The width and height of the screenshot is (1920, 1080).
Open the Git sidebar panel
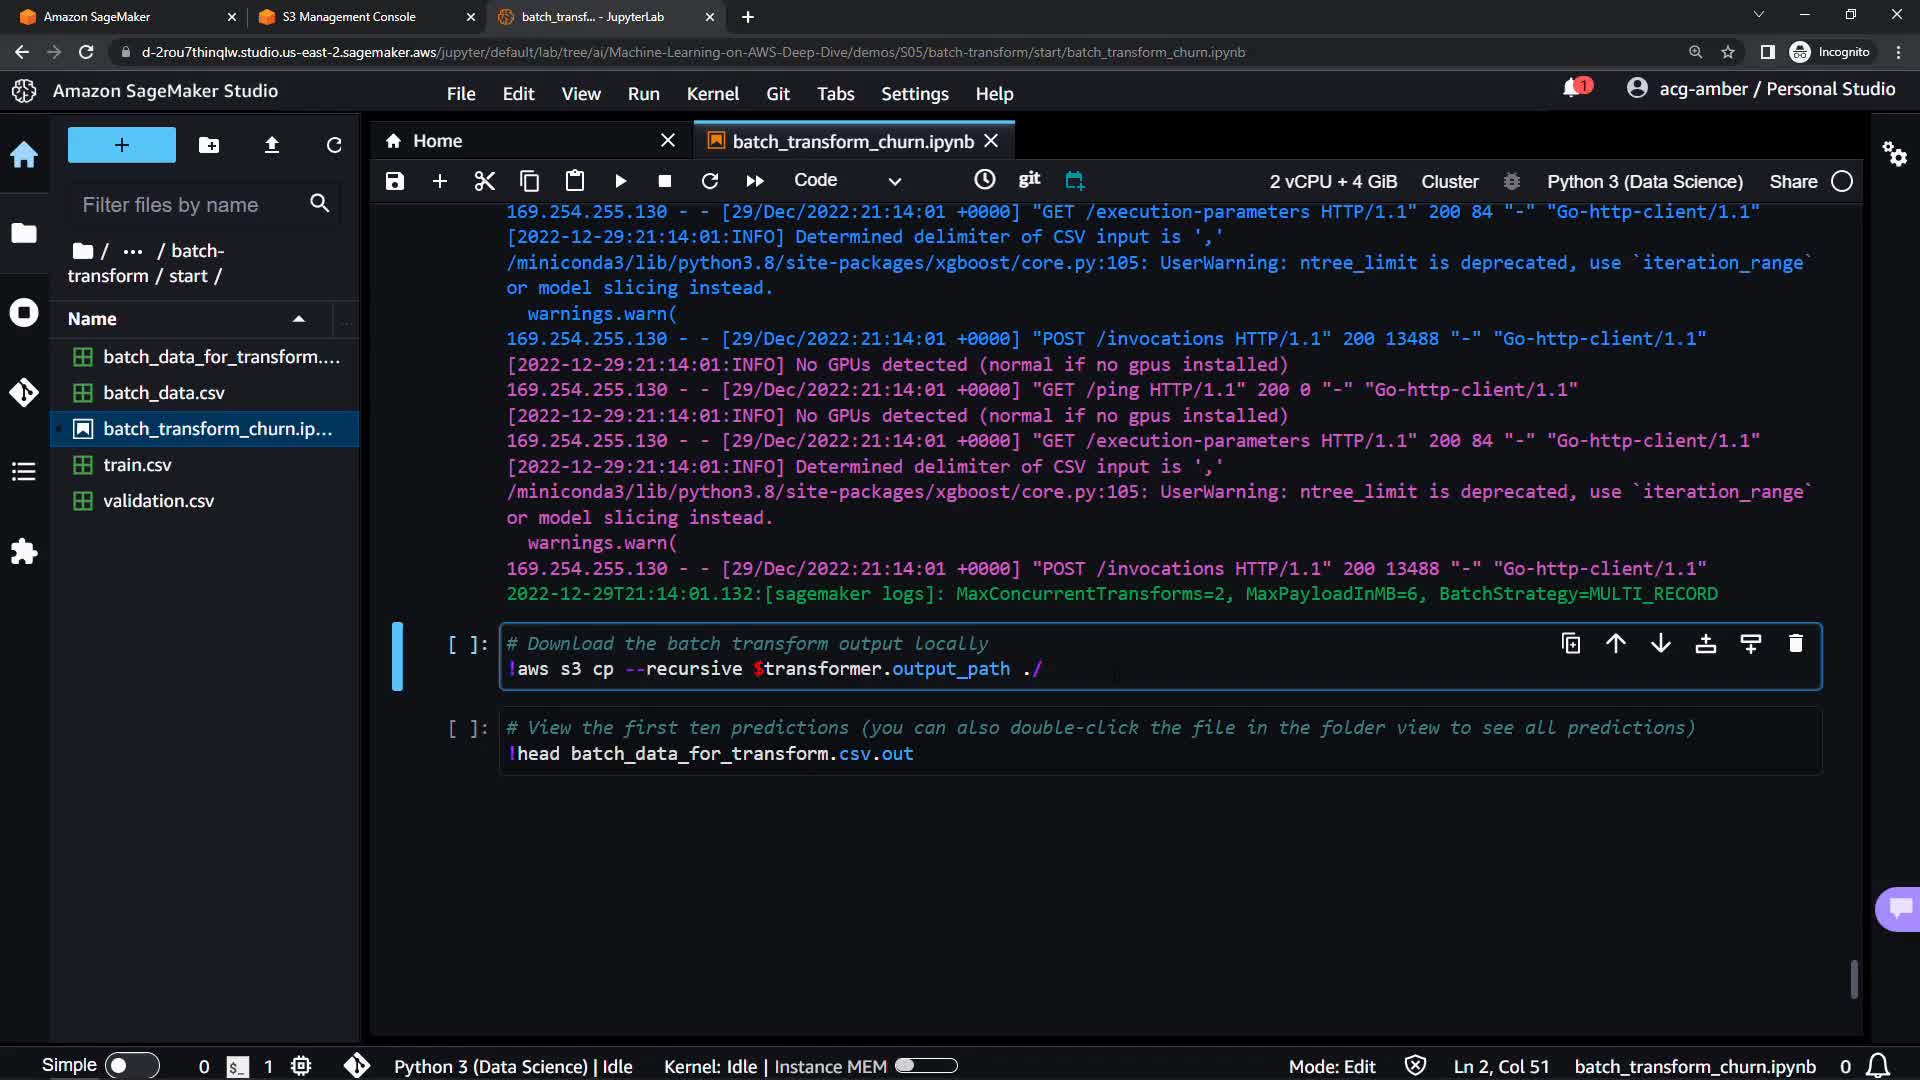click(24, 392)
